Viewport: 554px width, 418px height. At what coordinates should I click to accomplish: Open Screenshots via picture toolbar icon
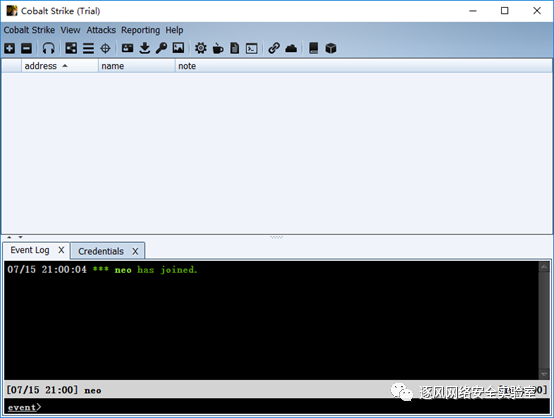178,48
